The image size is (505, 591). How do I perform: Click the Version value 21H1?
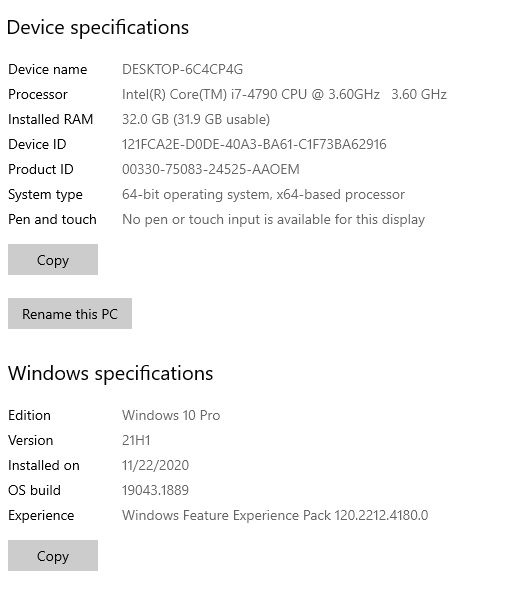coord(136,440)
